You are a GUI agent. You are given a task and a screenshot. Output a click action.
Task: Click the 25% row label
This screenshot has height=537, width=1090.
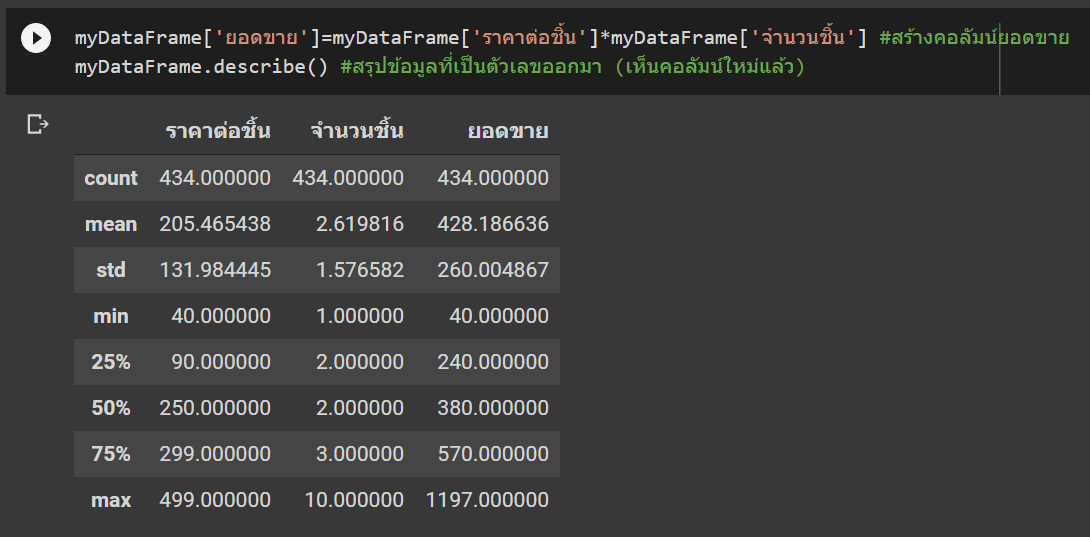click(111, 362)
